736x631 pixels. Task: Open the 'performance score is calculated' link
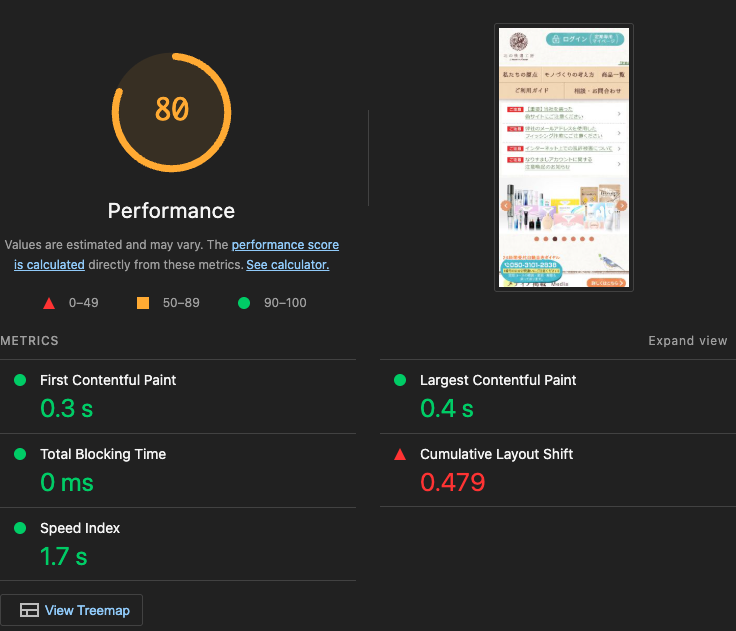(x=176, y=254)
